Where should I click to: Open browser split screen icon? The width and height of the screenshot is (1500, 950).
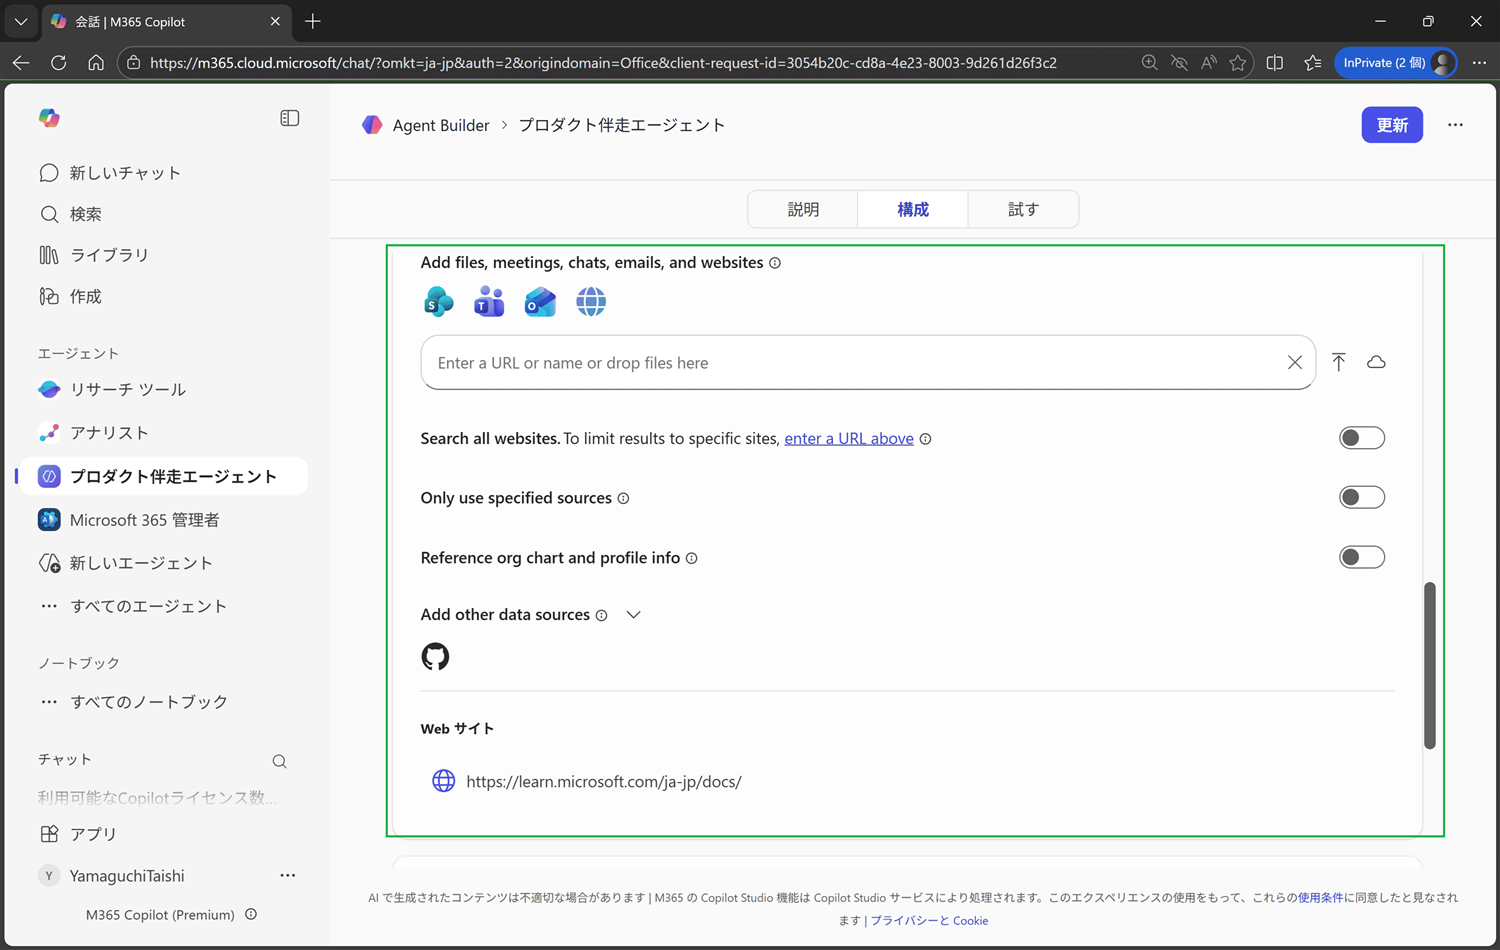[x=1275, y=62]
